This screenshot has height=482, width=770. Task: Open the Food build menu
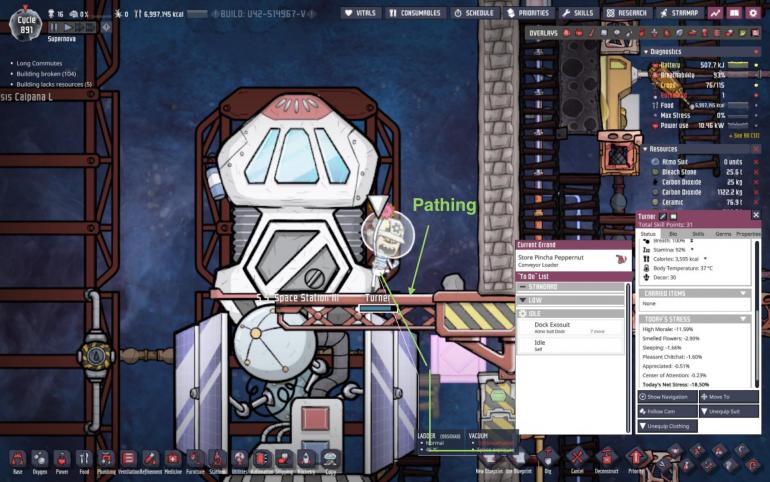84,462
